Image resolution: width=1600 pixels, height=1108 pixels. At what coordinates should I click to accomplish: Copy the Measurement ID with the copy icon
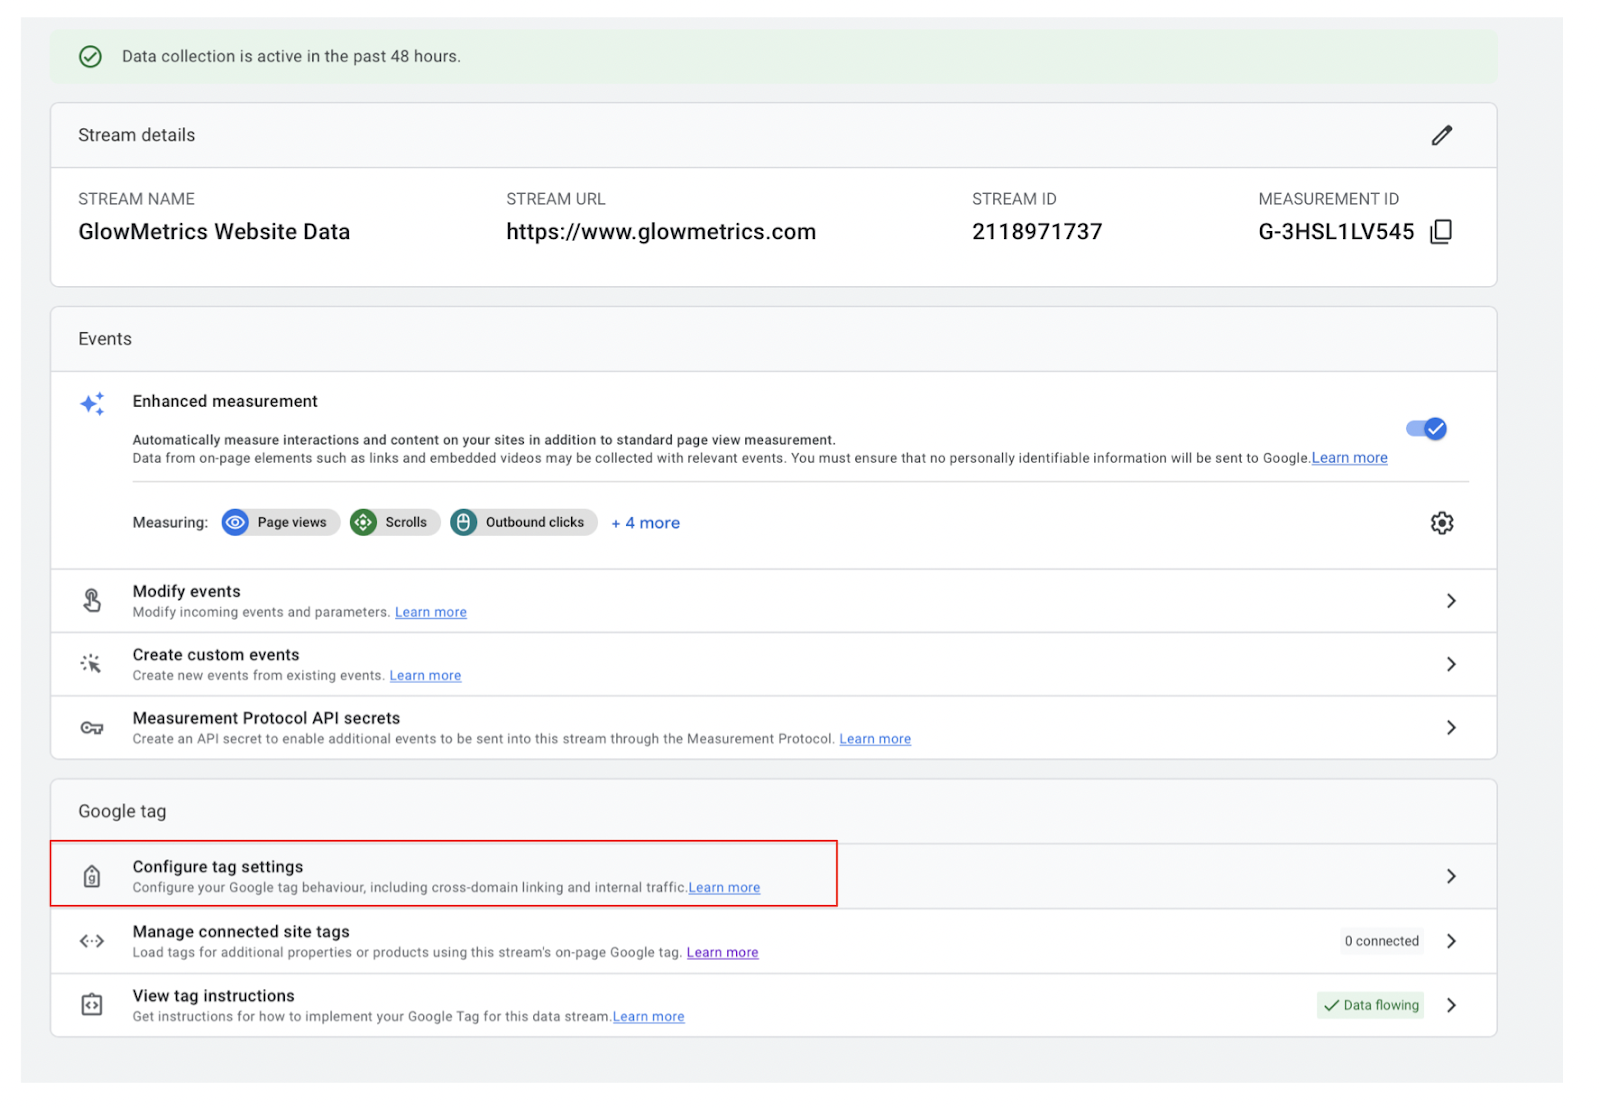pyautogui.click(x=1441, y=232)
